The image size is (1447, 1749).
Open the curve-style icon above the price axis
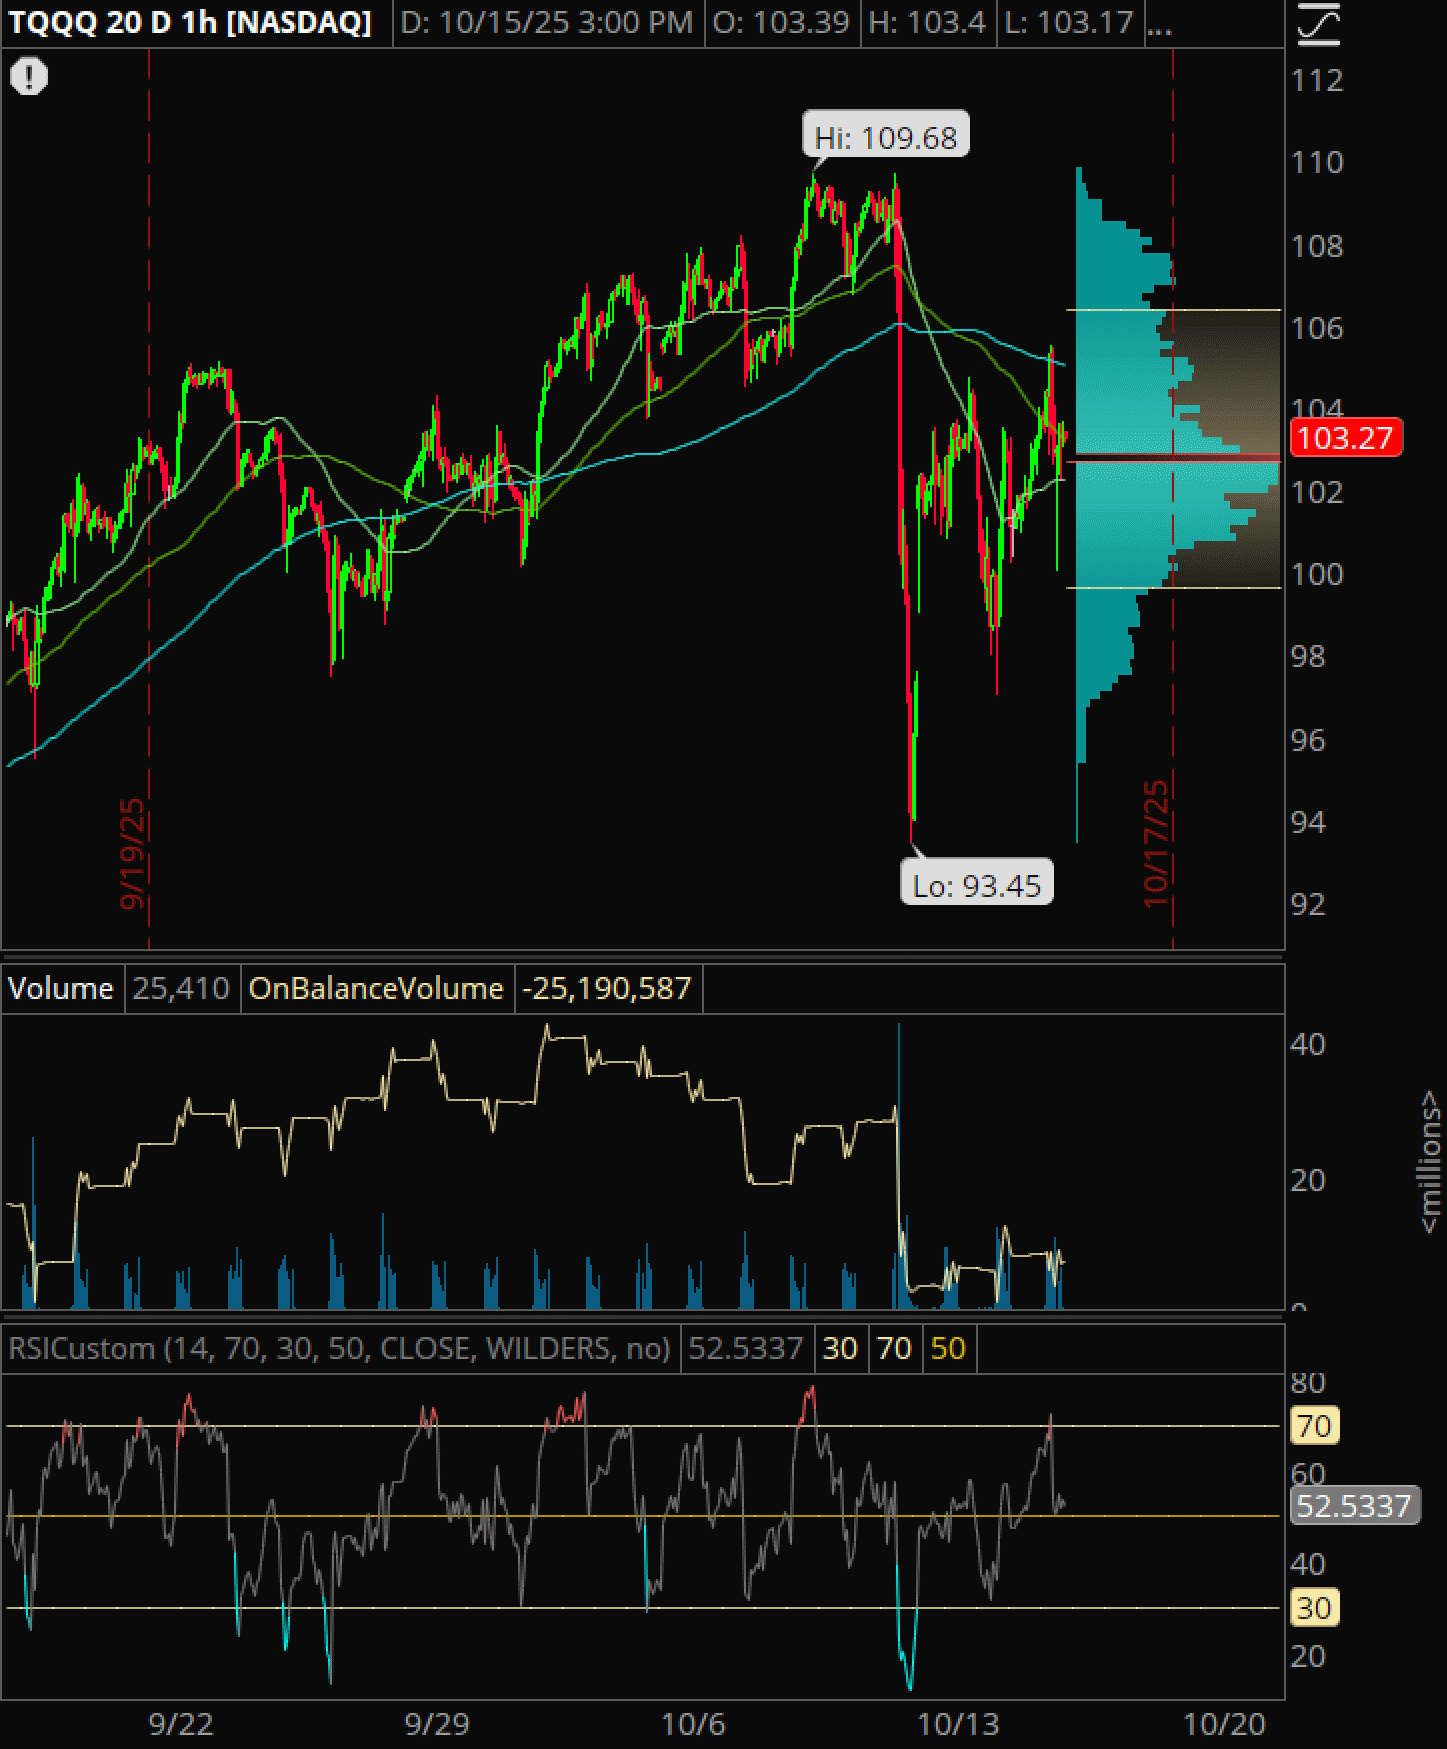(1318, 23)
